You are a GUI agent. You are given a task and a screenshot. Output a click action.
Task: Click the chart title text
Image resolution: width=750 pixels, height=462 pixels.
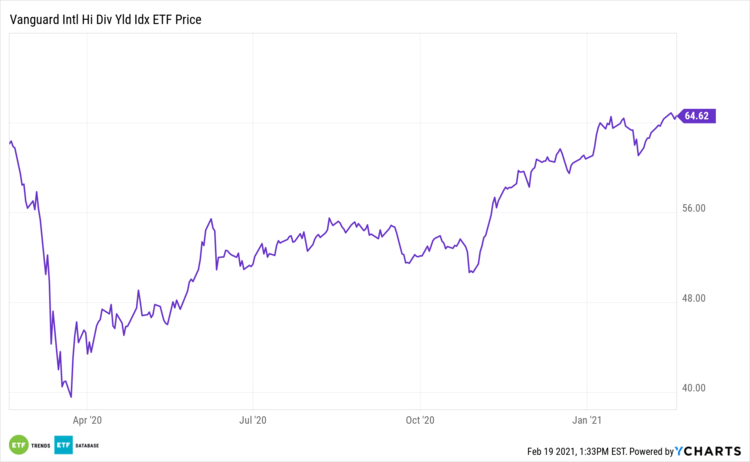coord(105,17)
